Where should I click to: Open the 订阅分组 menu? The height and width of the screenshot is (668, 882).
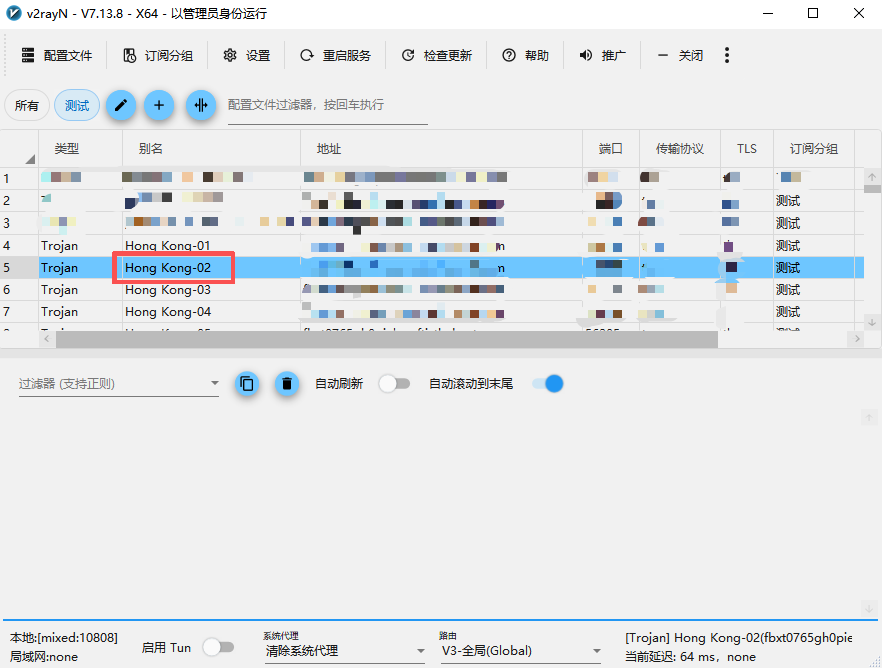click(x=158, y=55)
